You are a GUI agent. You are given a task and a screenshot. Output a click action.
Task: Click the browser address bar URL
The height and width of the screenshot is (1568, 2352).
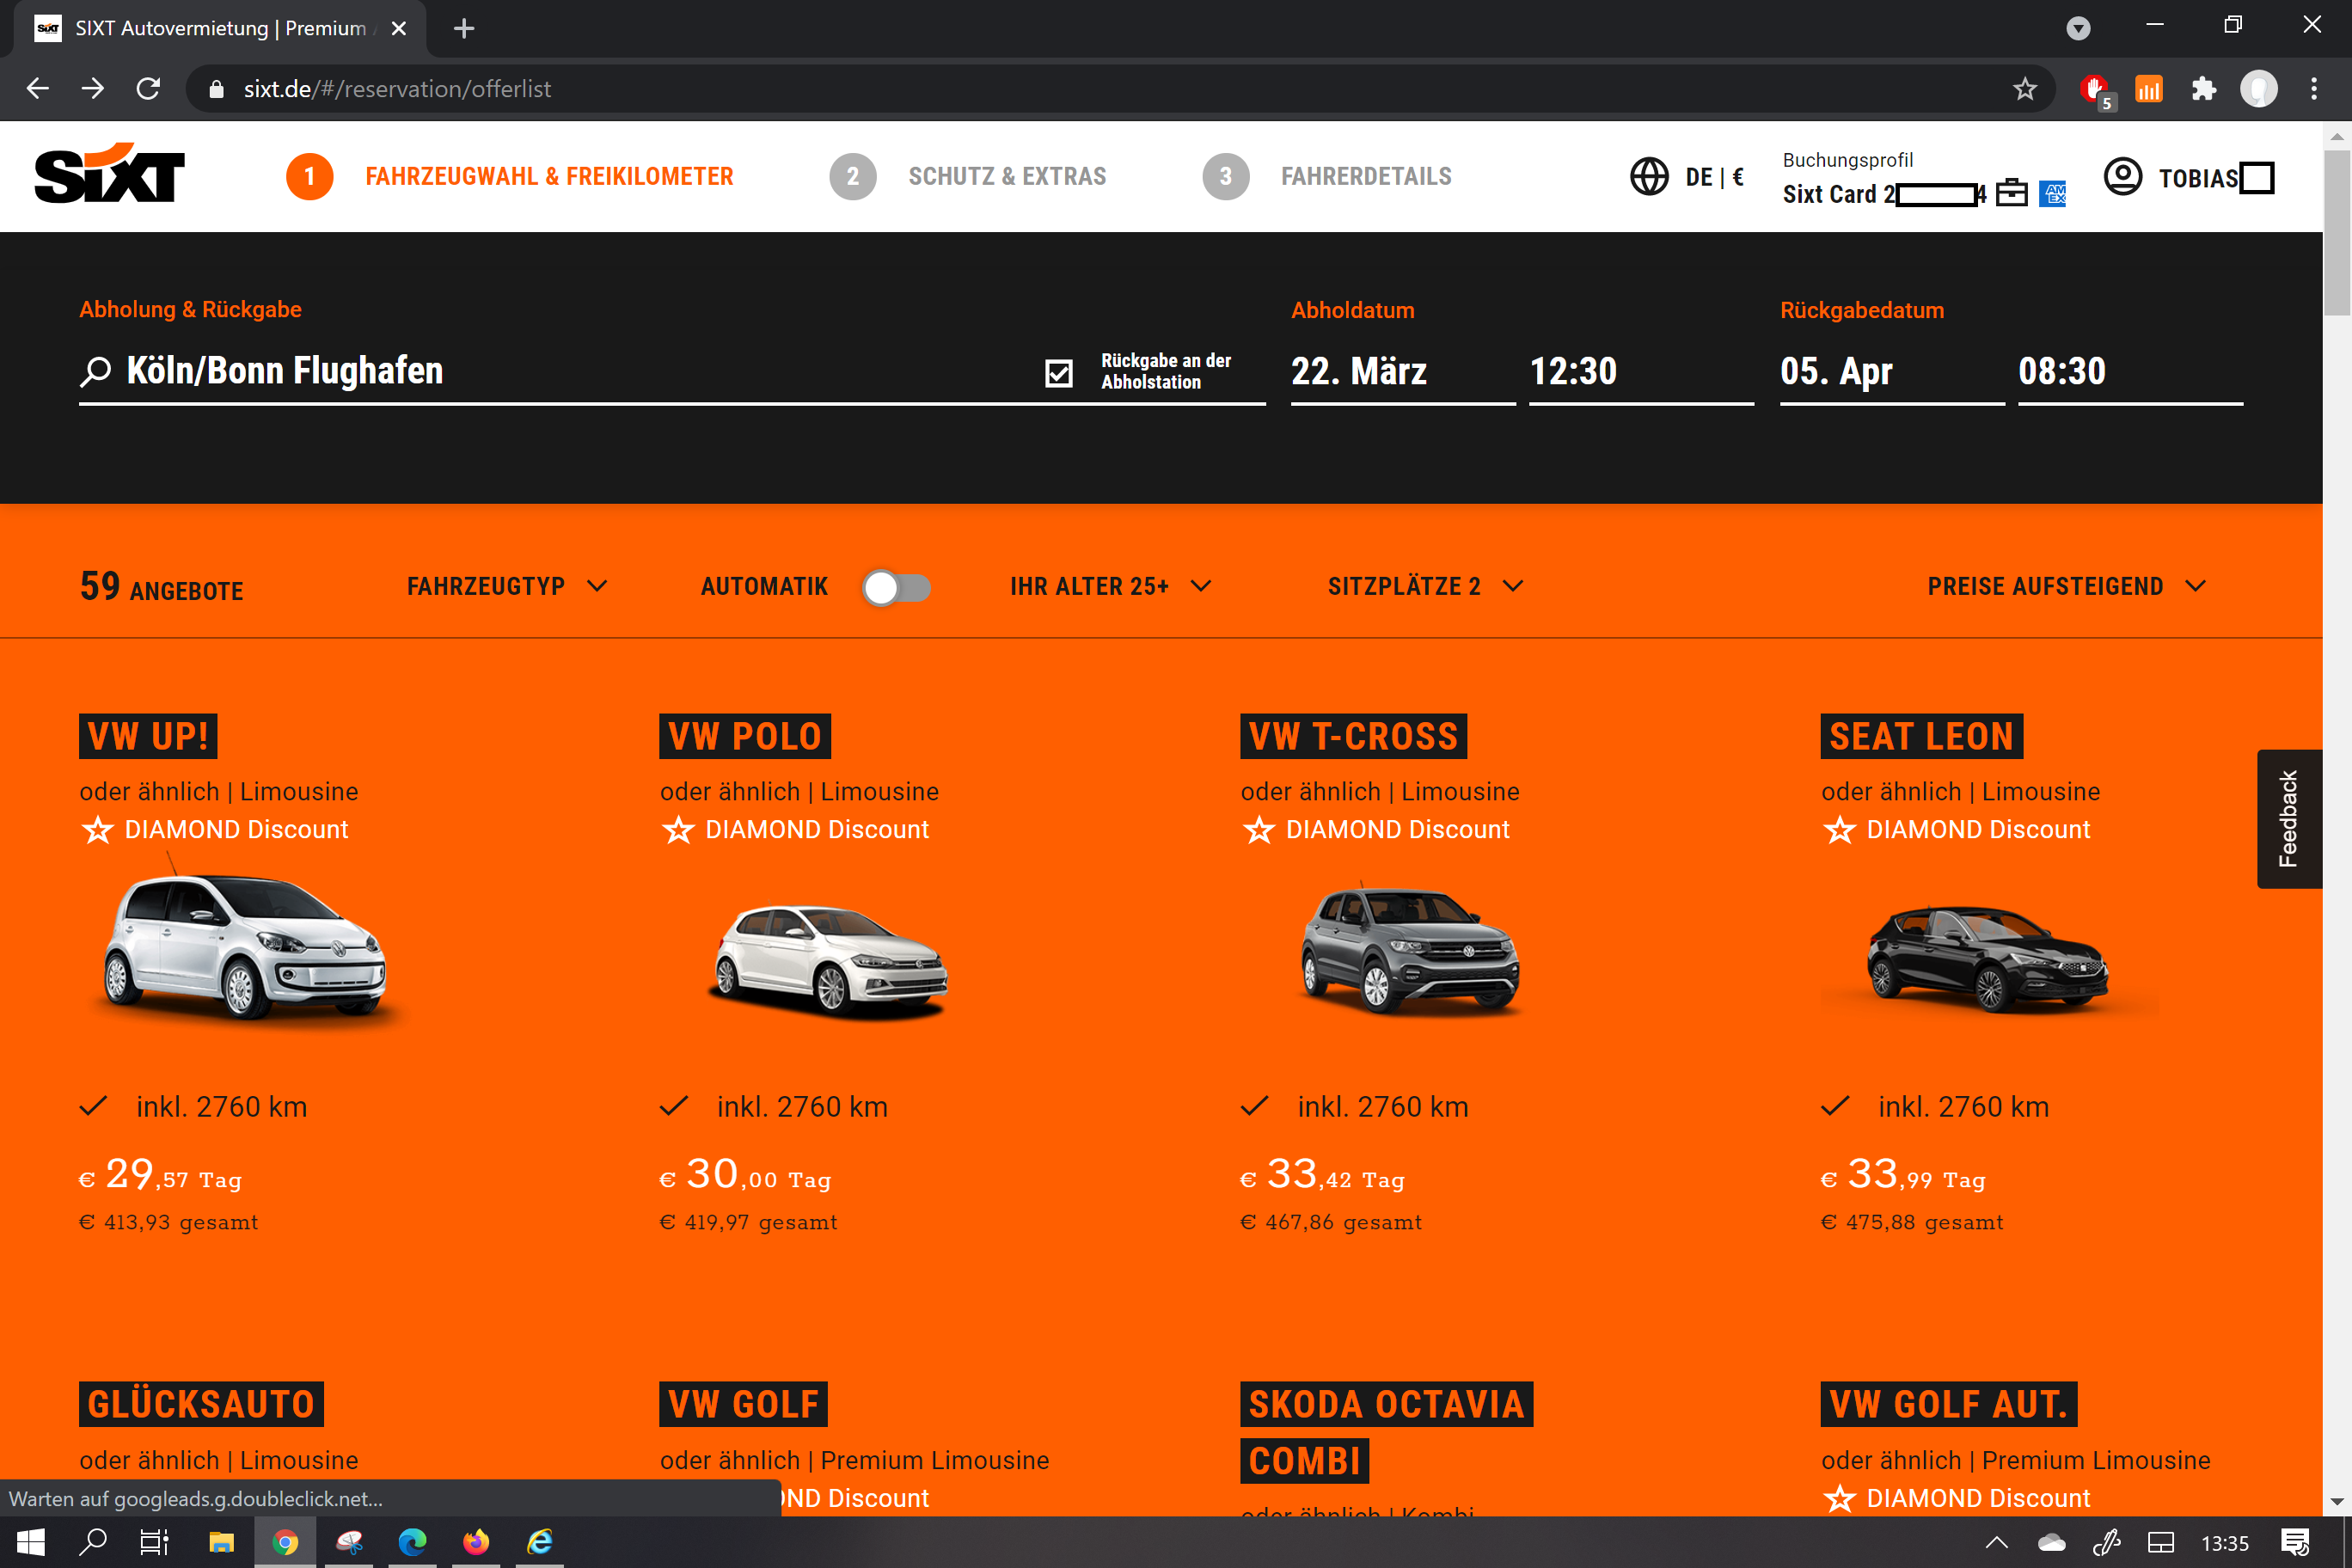[x=397, y=89]
